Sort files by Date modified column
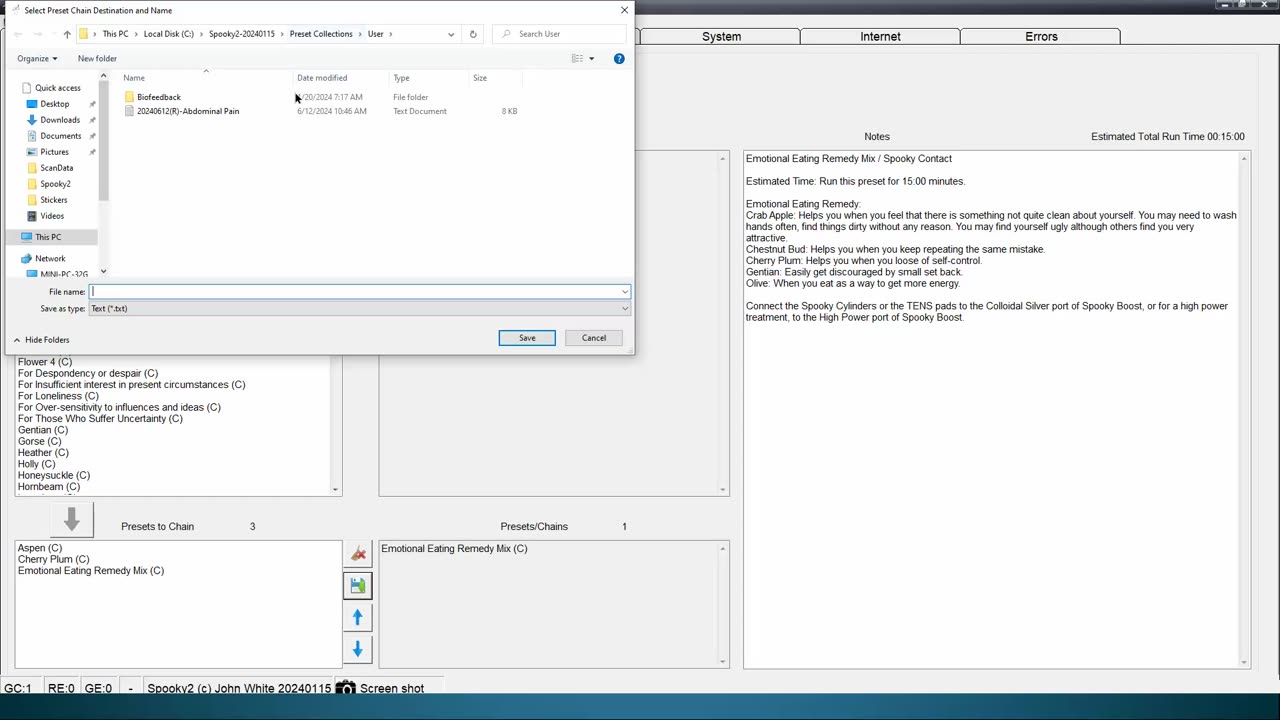1280x720 pixels. pyautogui.click(x=322, y=78)
